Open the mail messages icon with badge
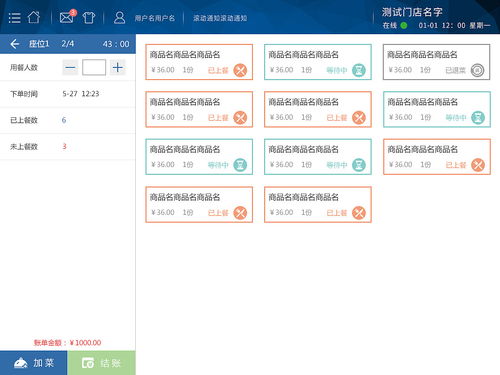The height and width of the screenshot is (375, 500). 68,17
